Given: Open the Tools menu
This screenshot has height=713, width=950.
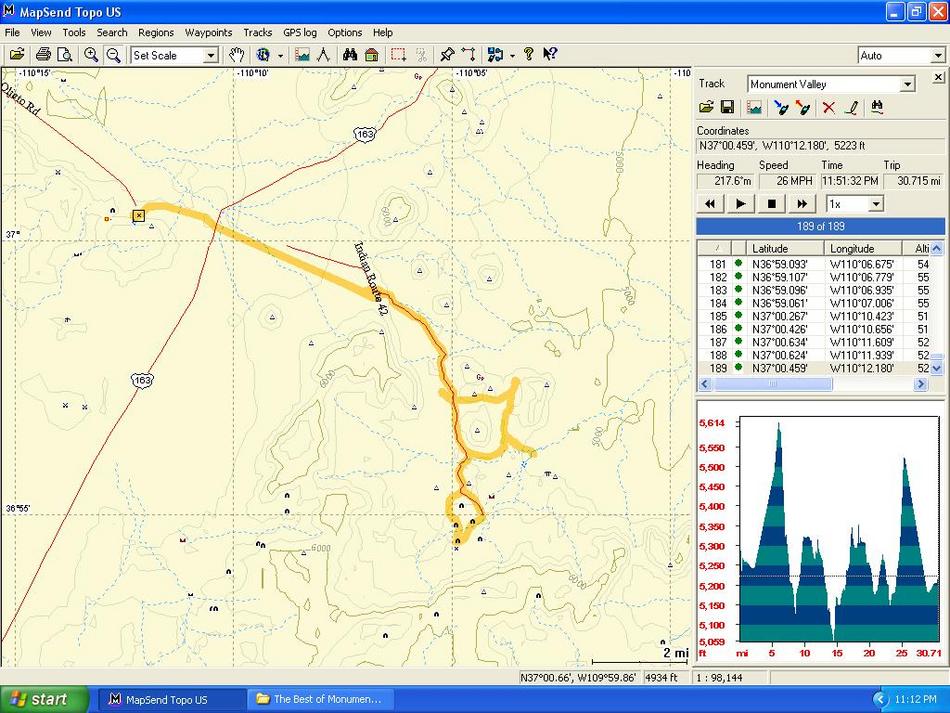Looking at the screenshot, I should [74, 33].
